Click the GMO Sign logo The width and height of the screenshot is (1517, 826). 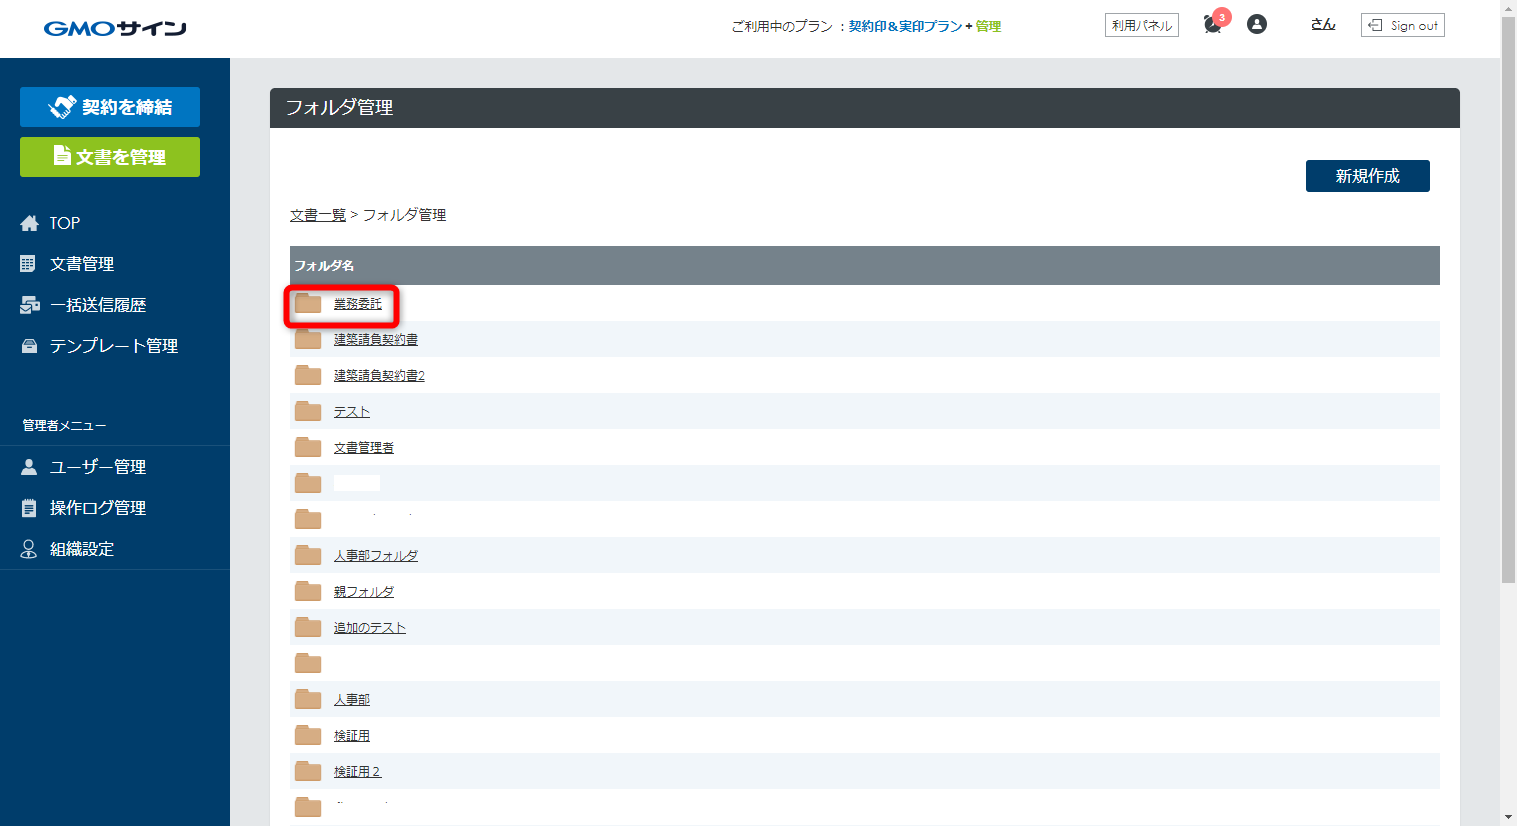coord(115,28)
